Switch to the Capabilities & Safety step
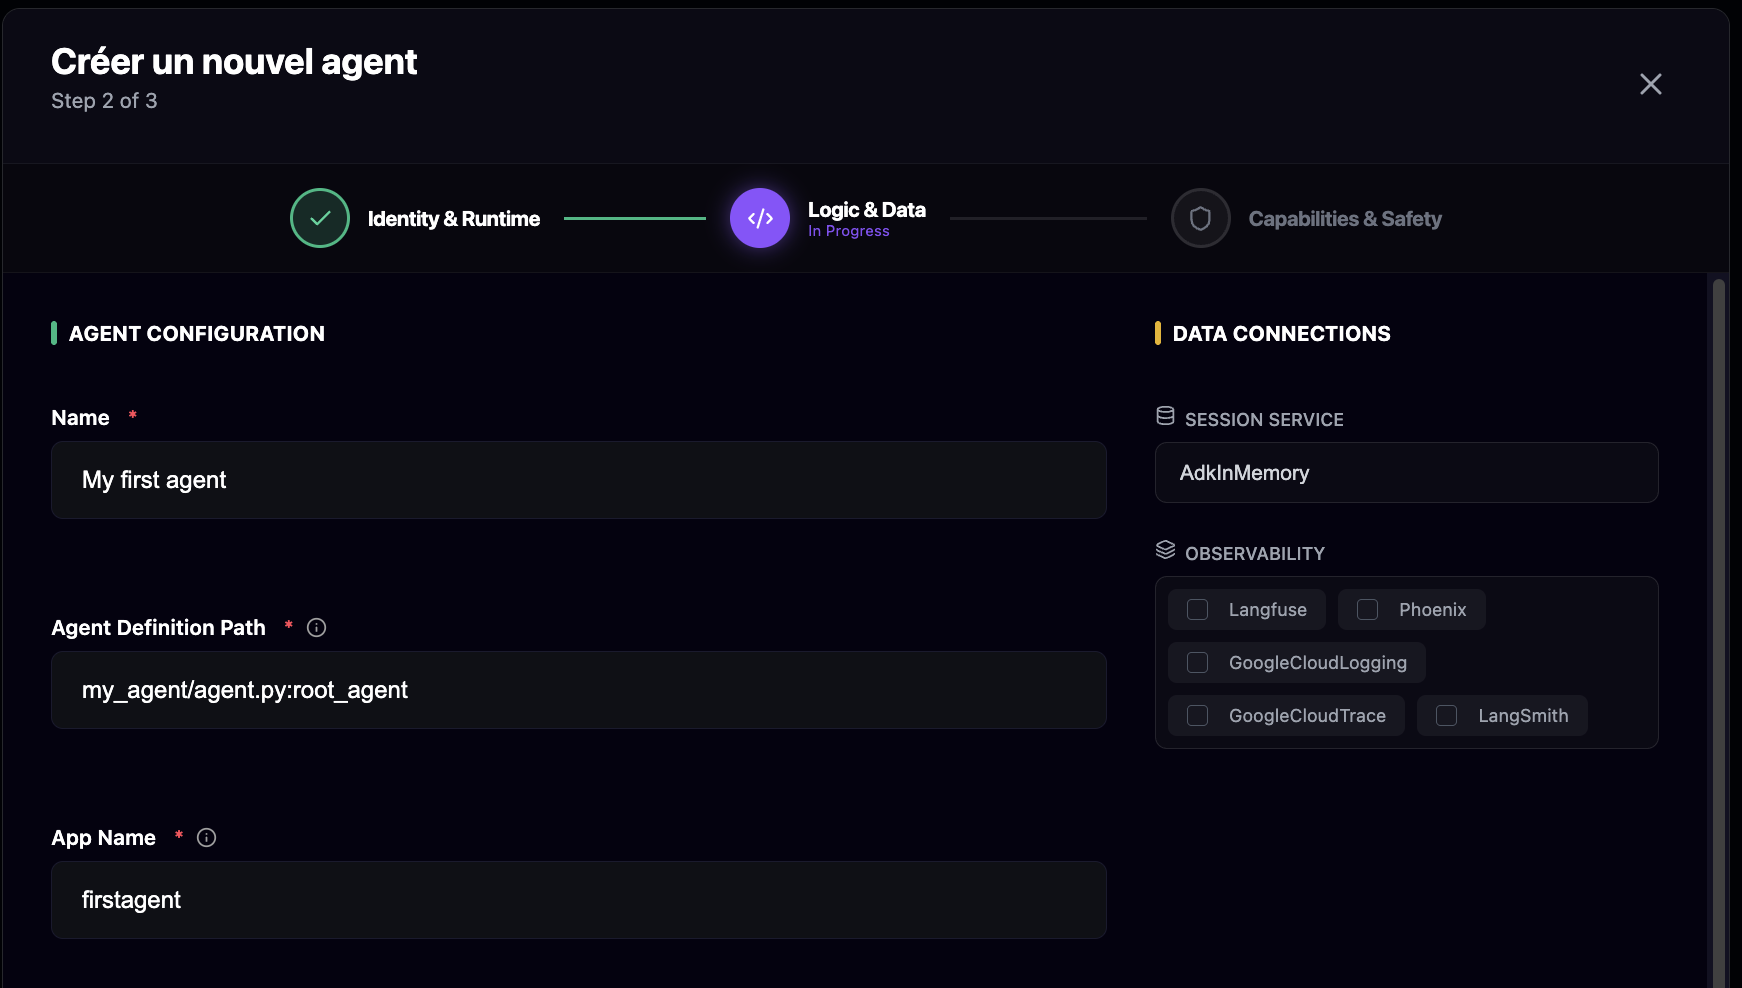The height and width of the screenshot is (988, 1742). [1344, 218]
